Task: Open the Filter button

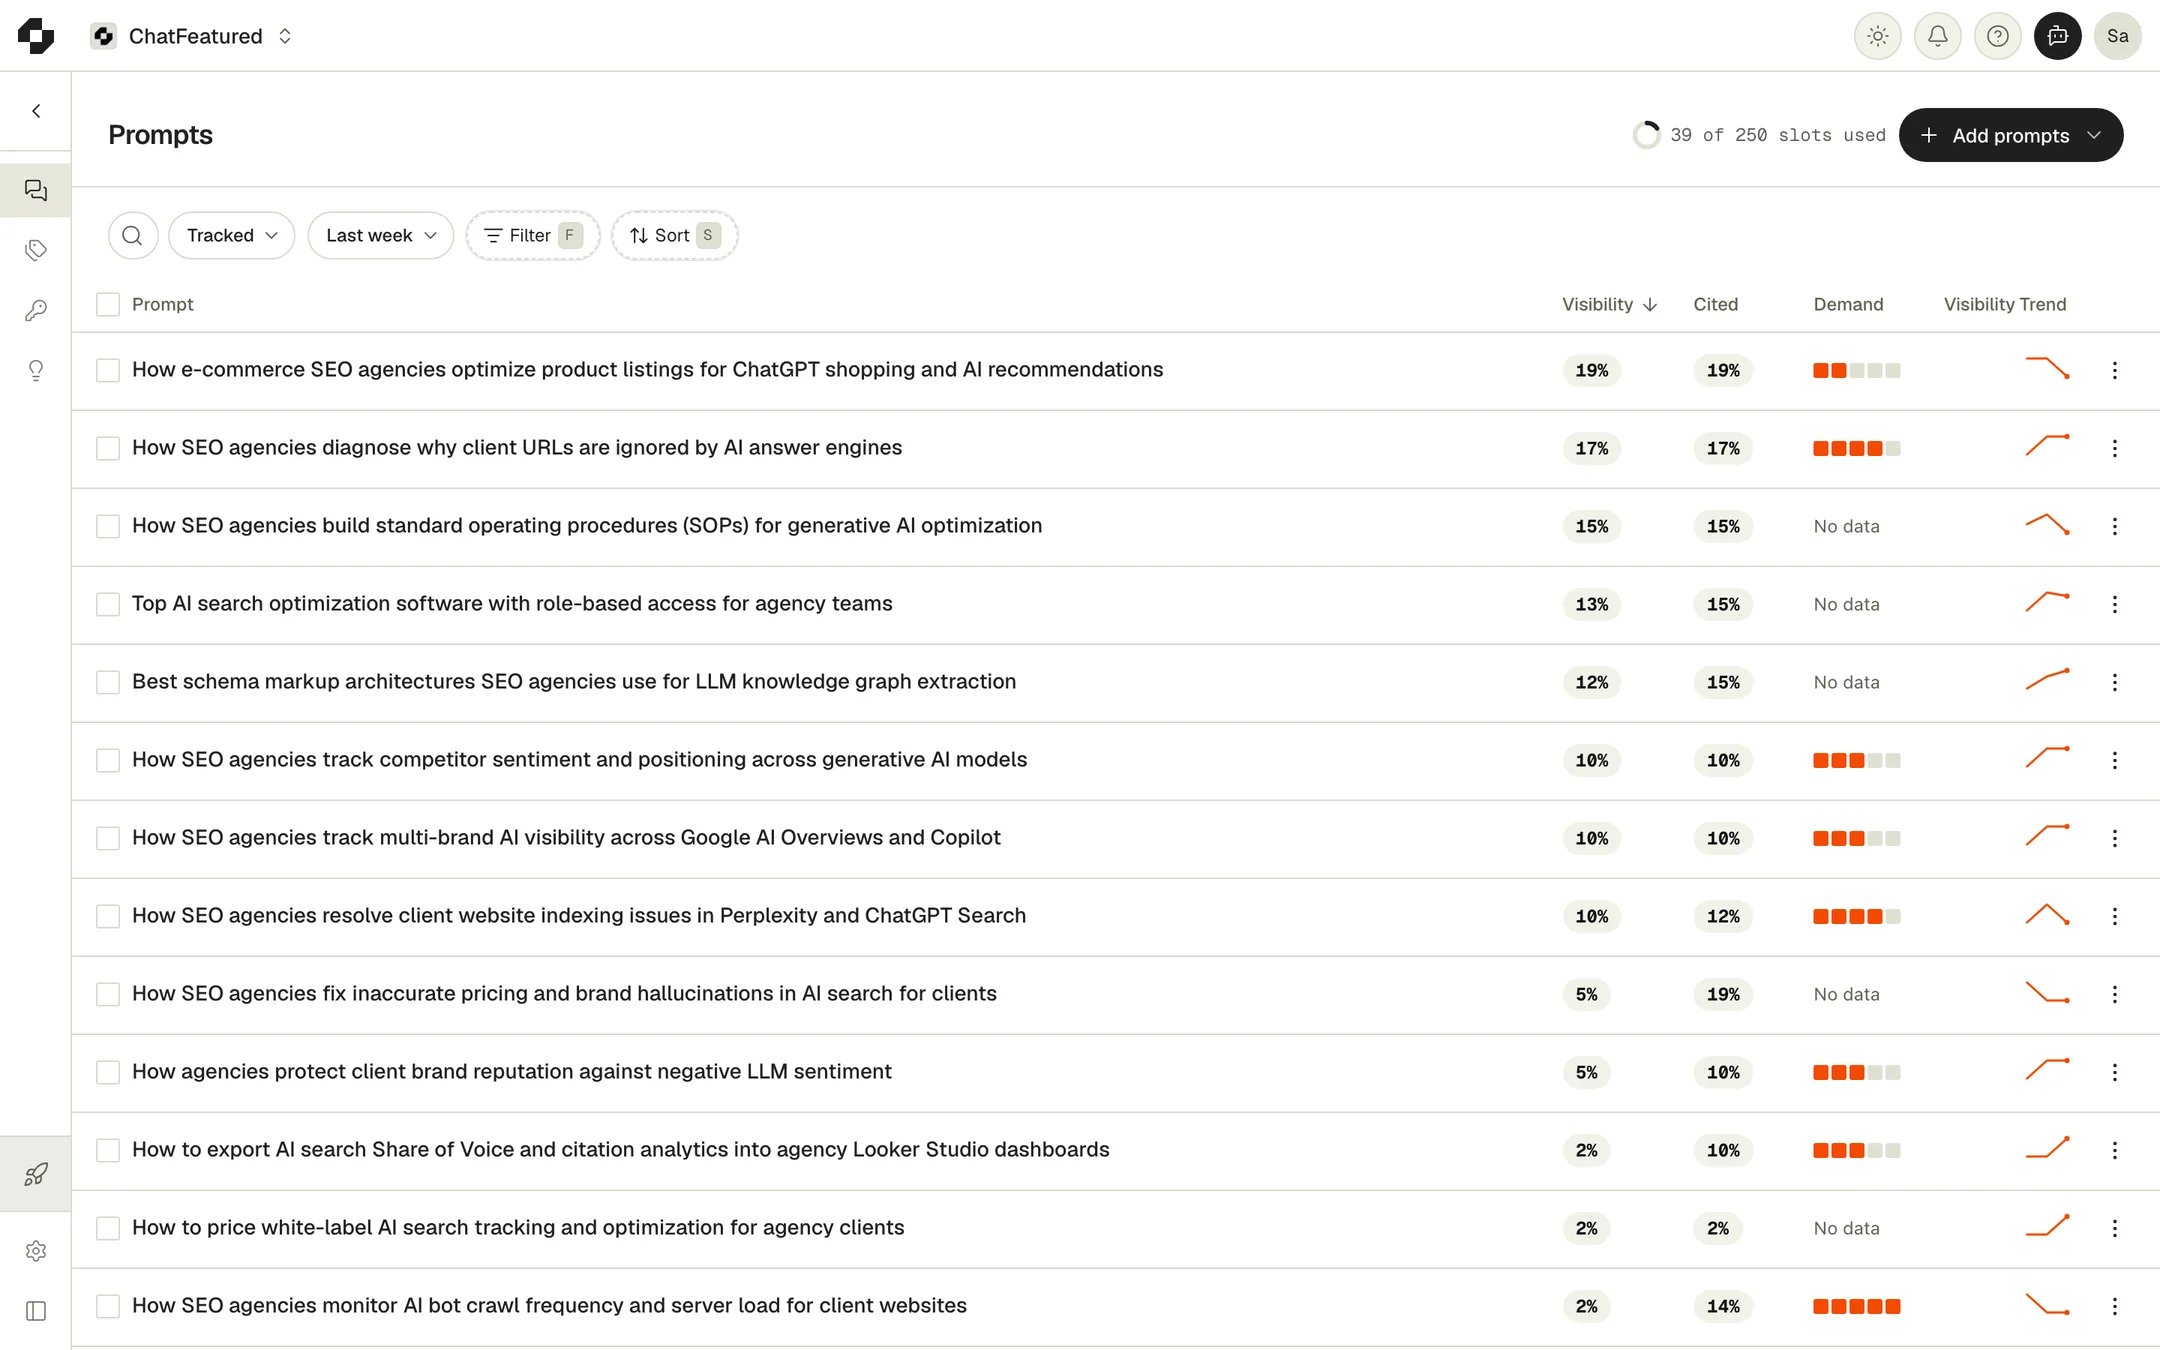Action: pos(533,235)
